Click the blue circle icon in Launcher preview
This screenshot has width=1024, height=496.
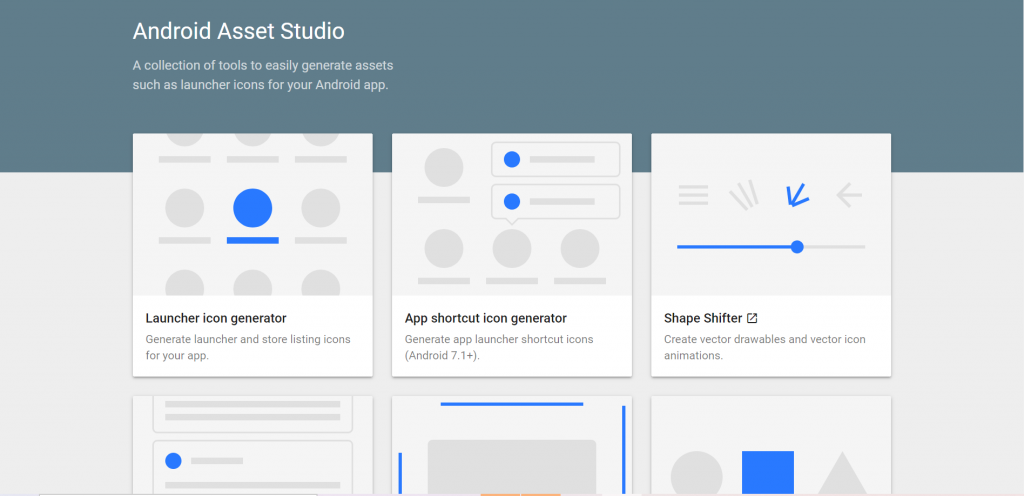point(253,208)
